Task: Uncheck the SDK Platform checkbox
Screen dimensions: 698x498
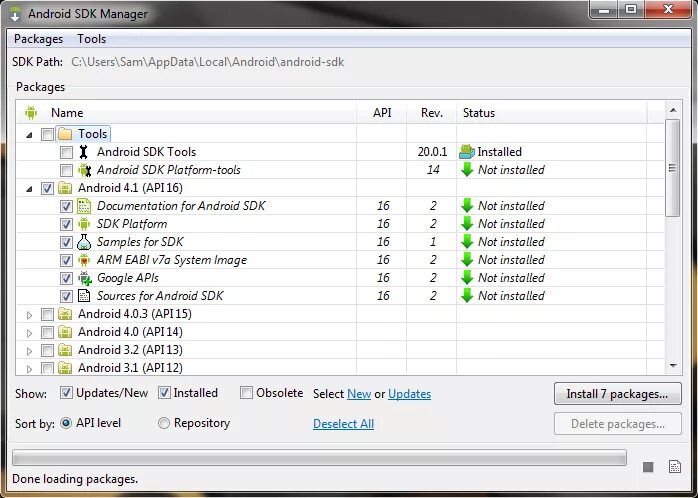Action: tap(66, 224)
